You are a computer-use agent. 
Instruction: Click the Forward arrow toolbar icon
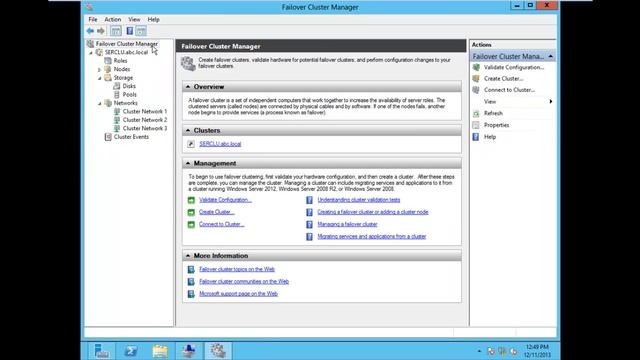(101, 31)
